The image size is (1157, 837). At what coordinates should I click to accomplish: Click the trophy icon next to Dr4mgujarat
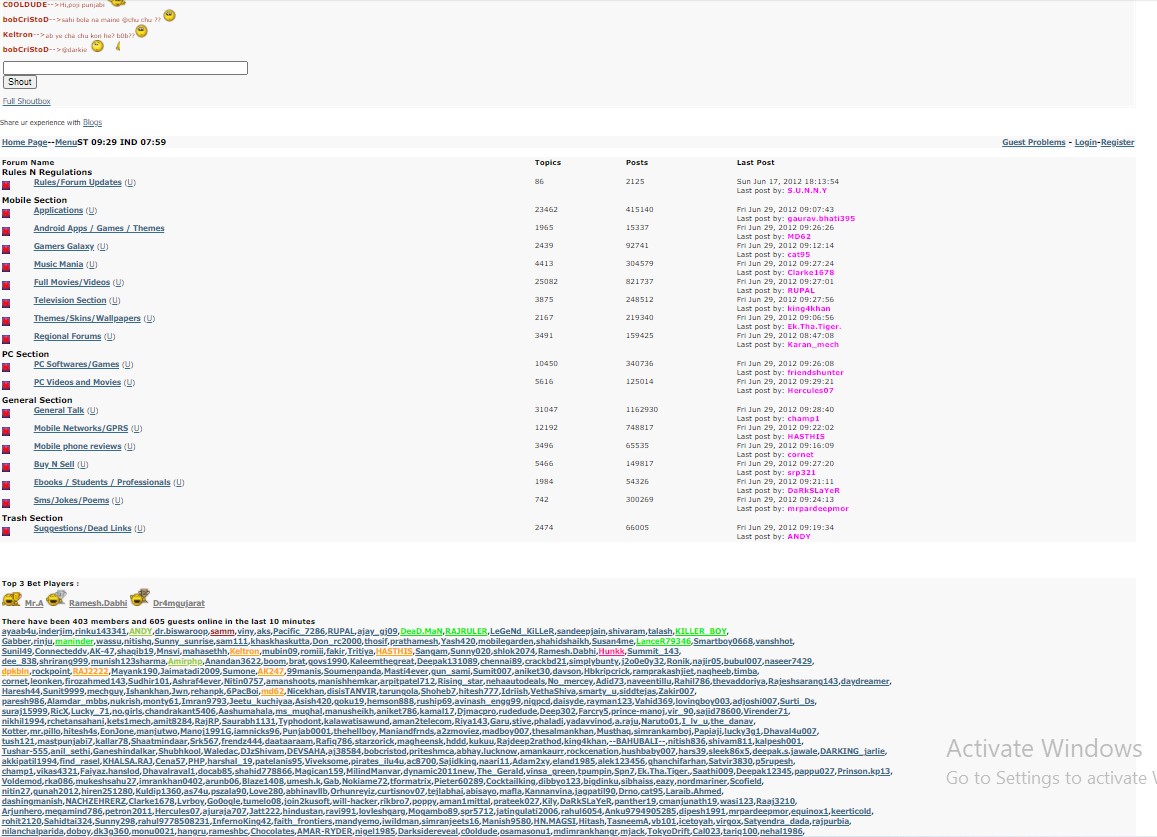tap(140, 597)
